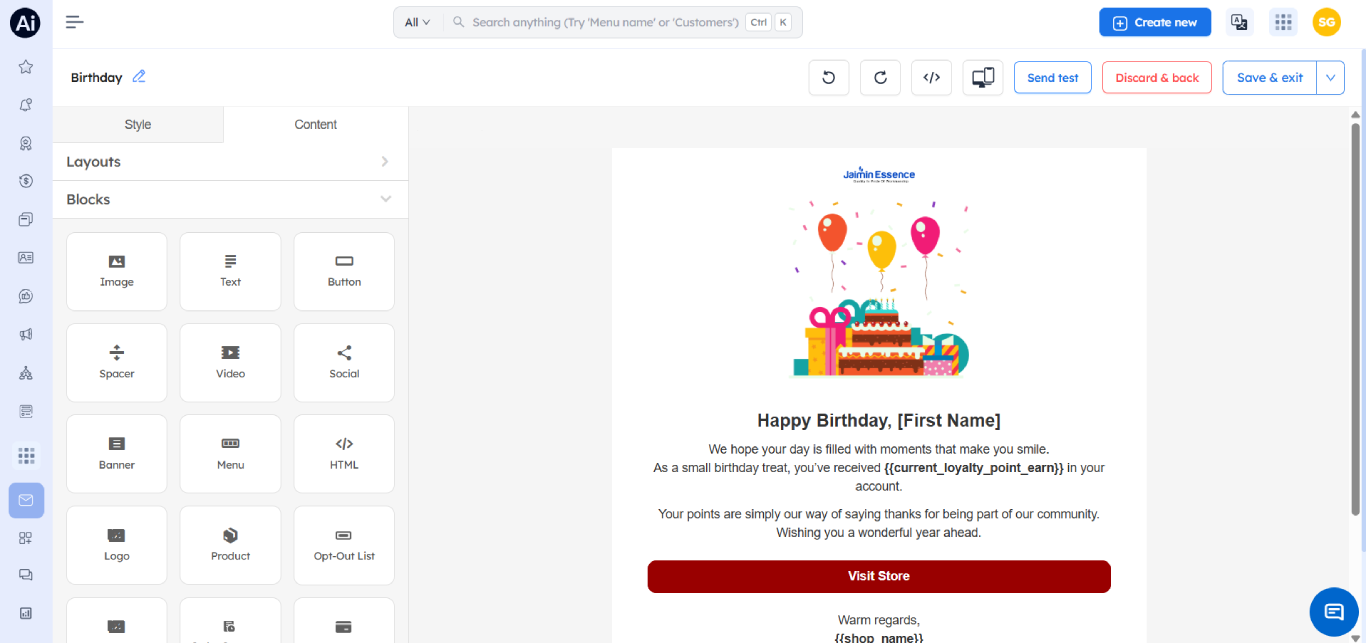Switch to the Content tab
The height and width of the screenshot is (643, 1366).
tap(315, 124)
